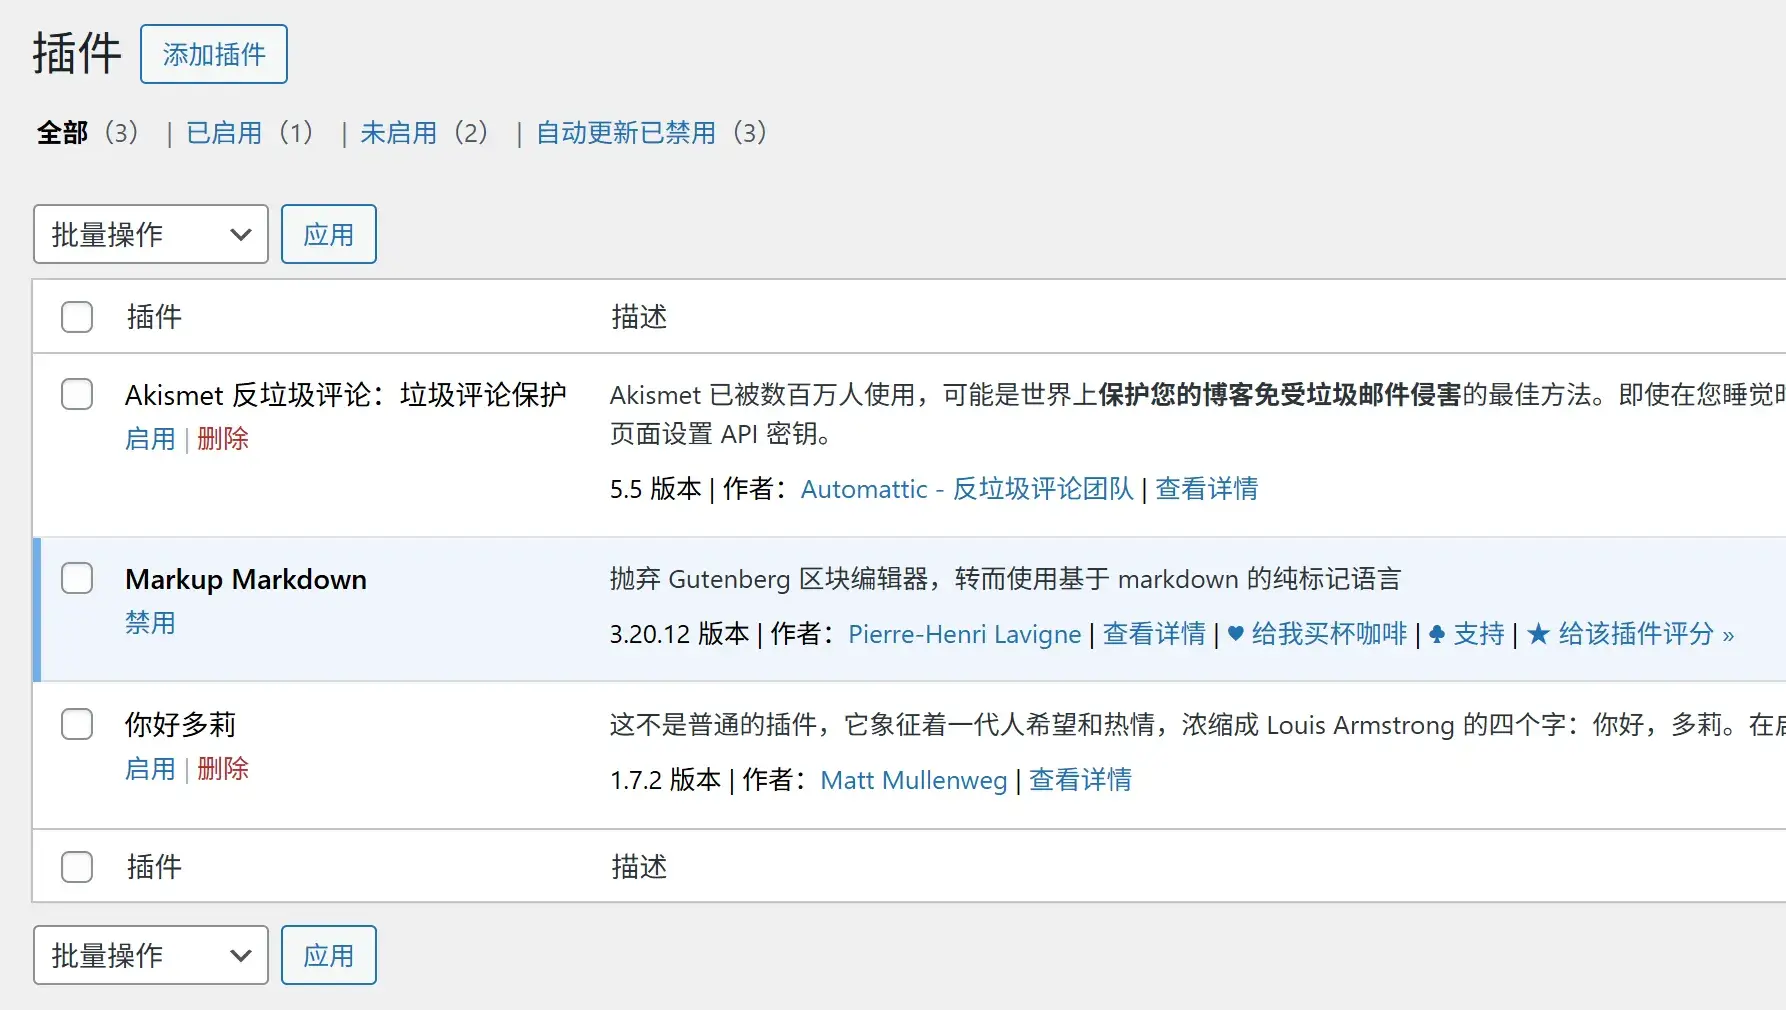Enable the 你好多莉 plugin
The height and width of the screenshot is (1010, 1786).
click(150, 769)
